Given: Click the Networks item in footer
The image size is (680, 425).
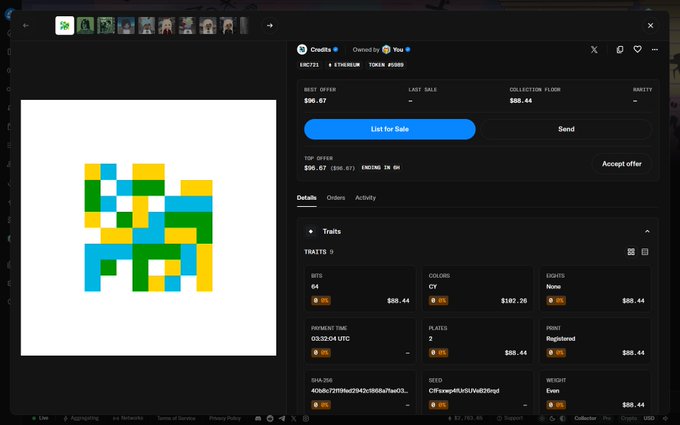Looking at the screenshot, I should coord(128,418).
